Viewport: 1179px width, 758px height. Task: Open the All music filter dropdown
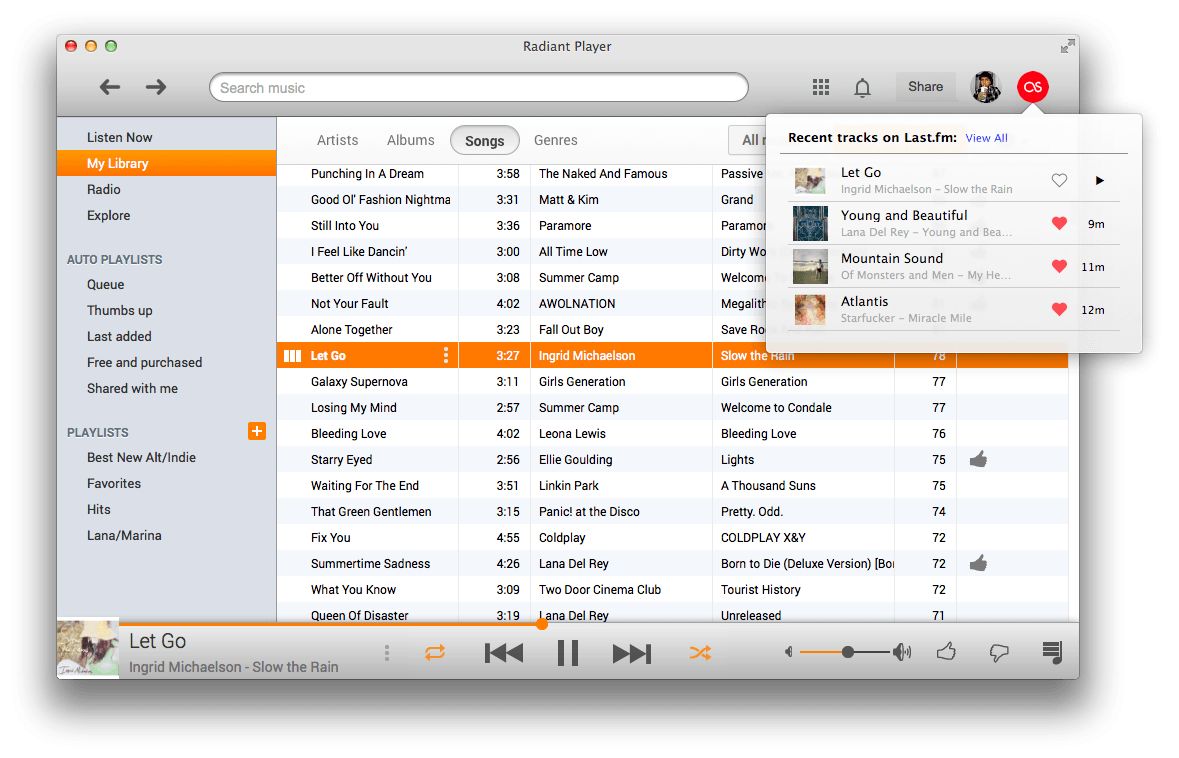(x=753, y=140)
